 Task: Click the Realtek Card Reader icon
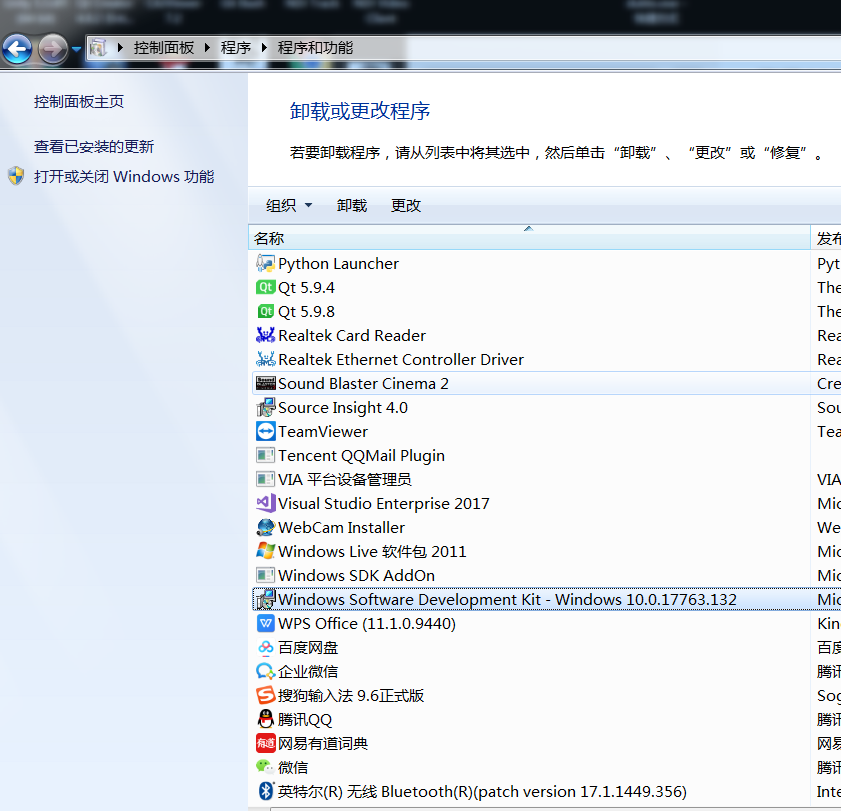[265, 335]
